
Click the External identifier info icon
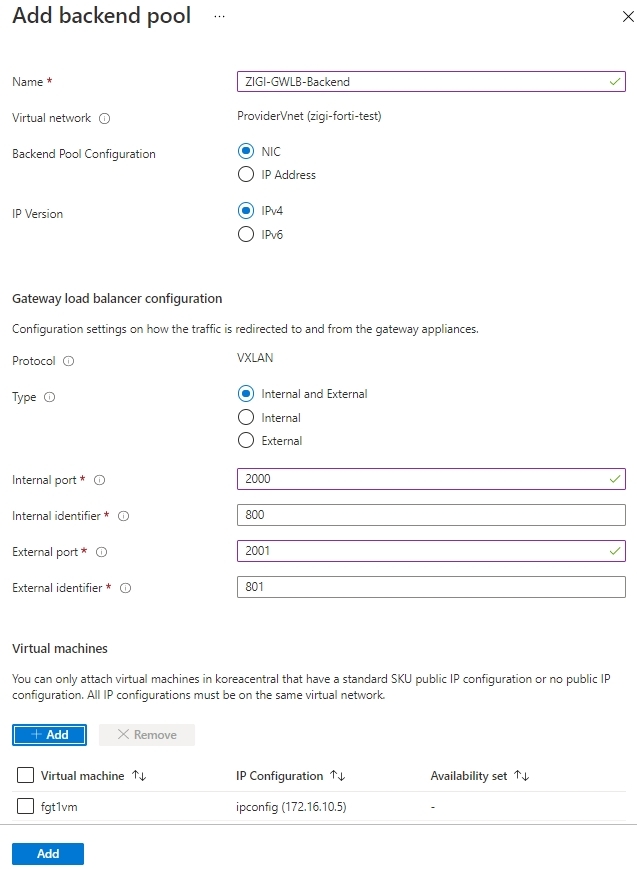(126, 589)
